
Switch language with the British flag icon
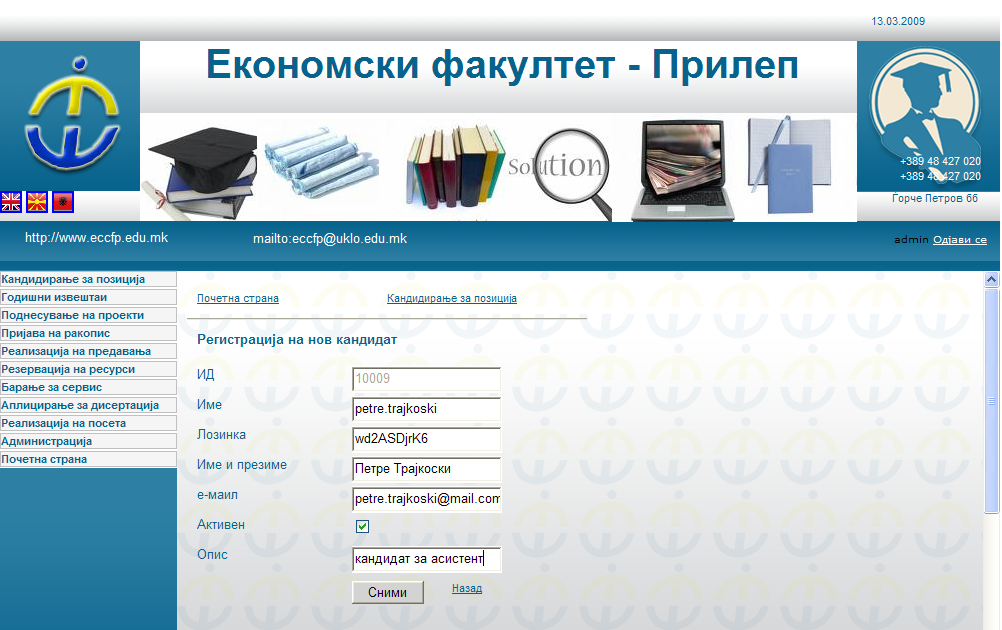click(x=11, y=202)
